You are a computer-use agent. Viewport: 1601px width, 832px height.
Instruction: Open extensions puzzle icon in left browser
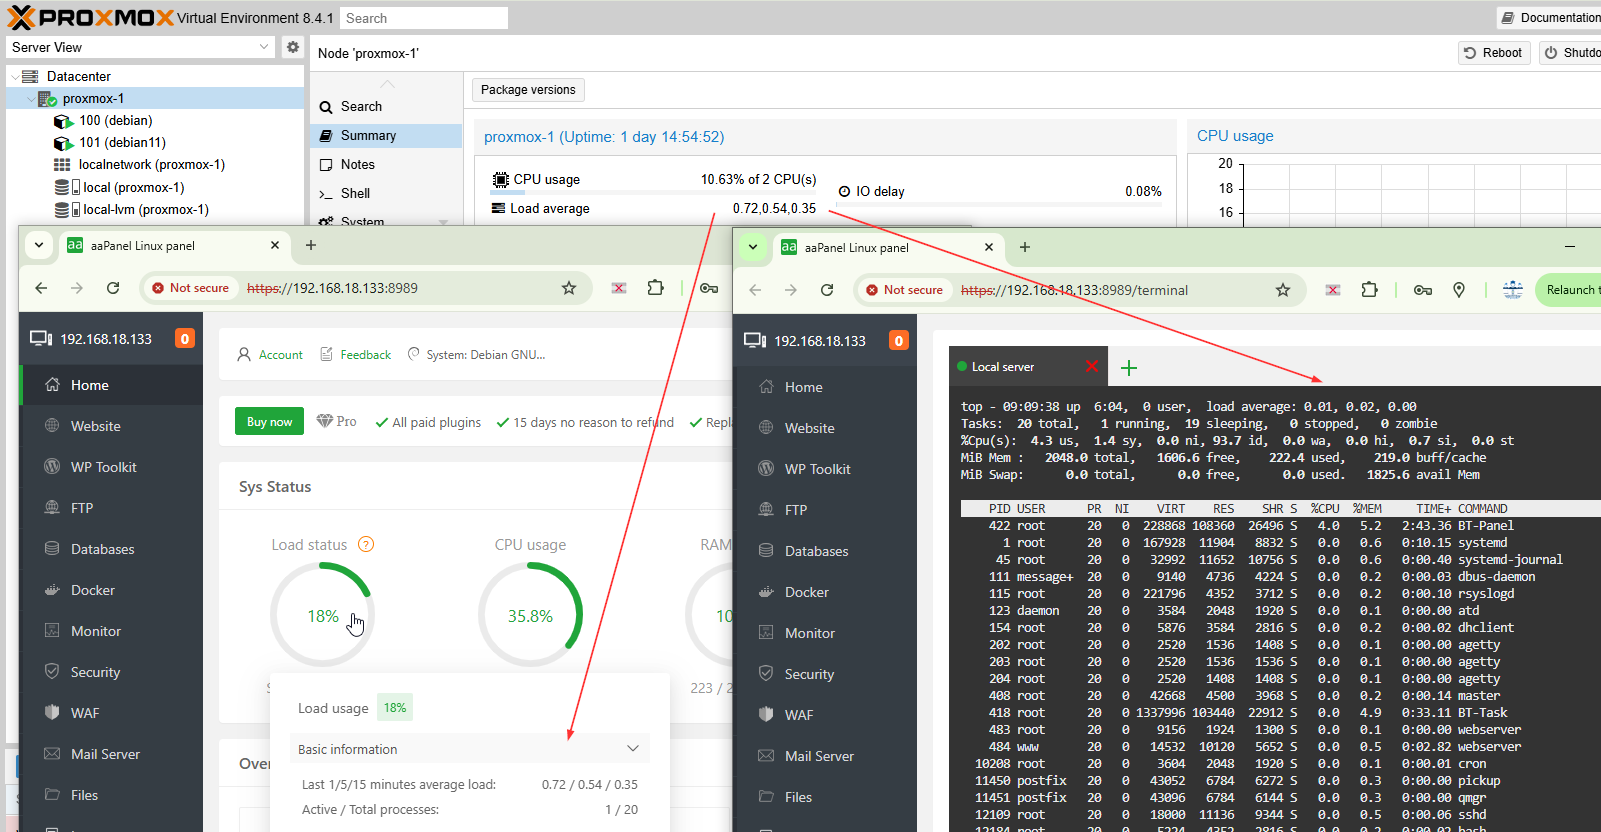[x=655, y=288]
